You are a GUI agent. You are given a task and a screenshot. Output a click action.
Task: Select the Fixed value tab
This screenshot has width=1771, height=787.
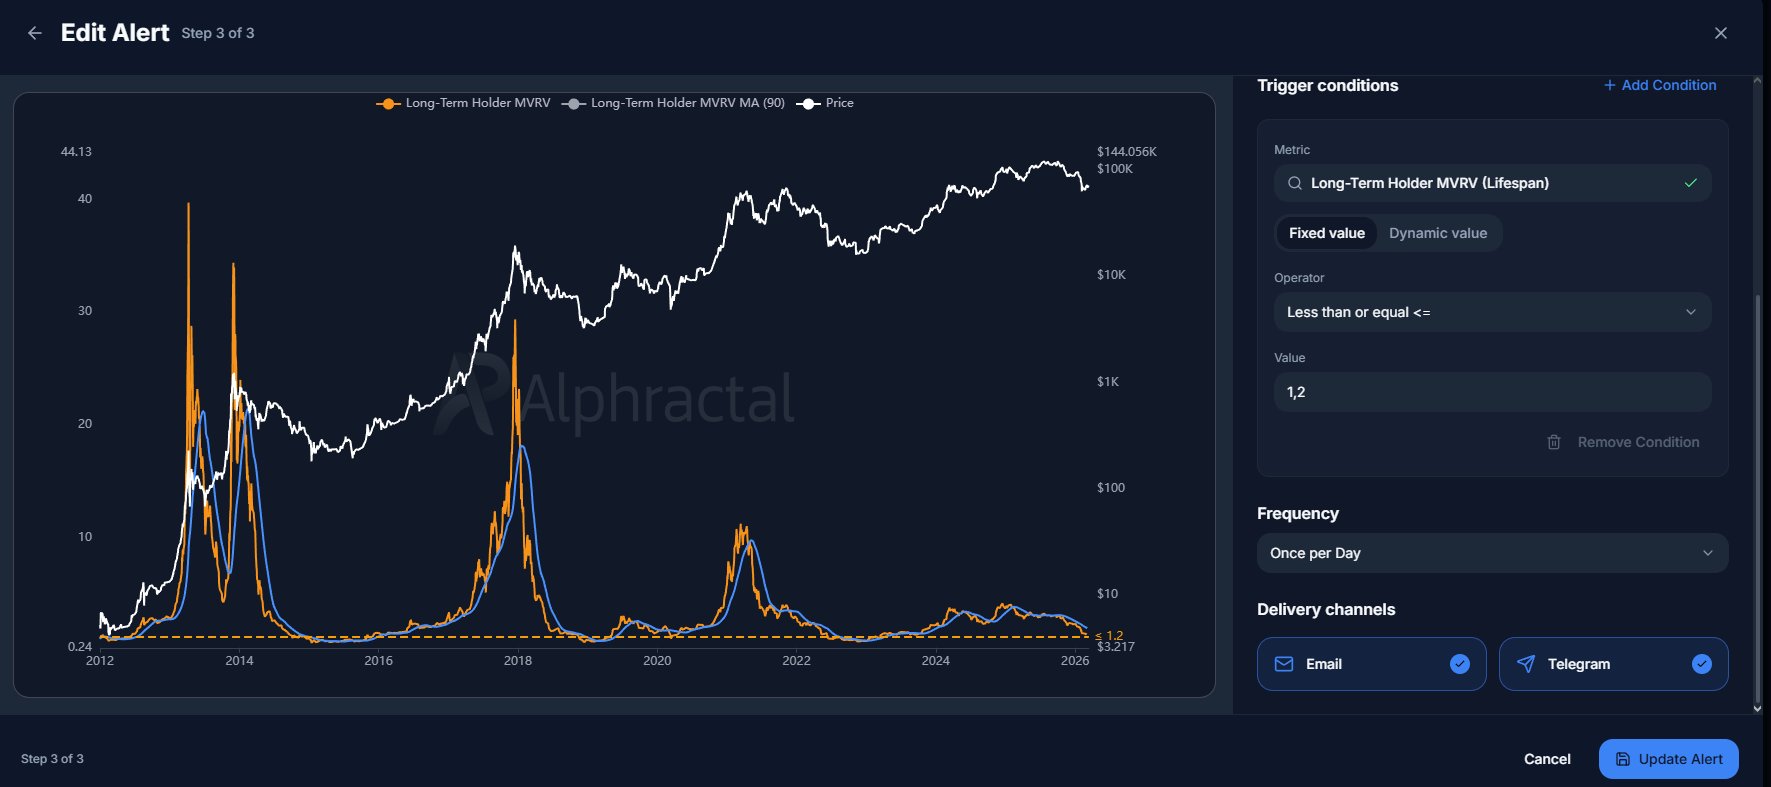point(1326,233)
